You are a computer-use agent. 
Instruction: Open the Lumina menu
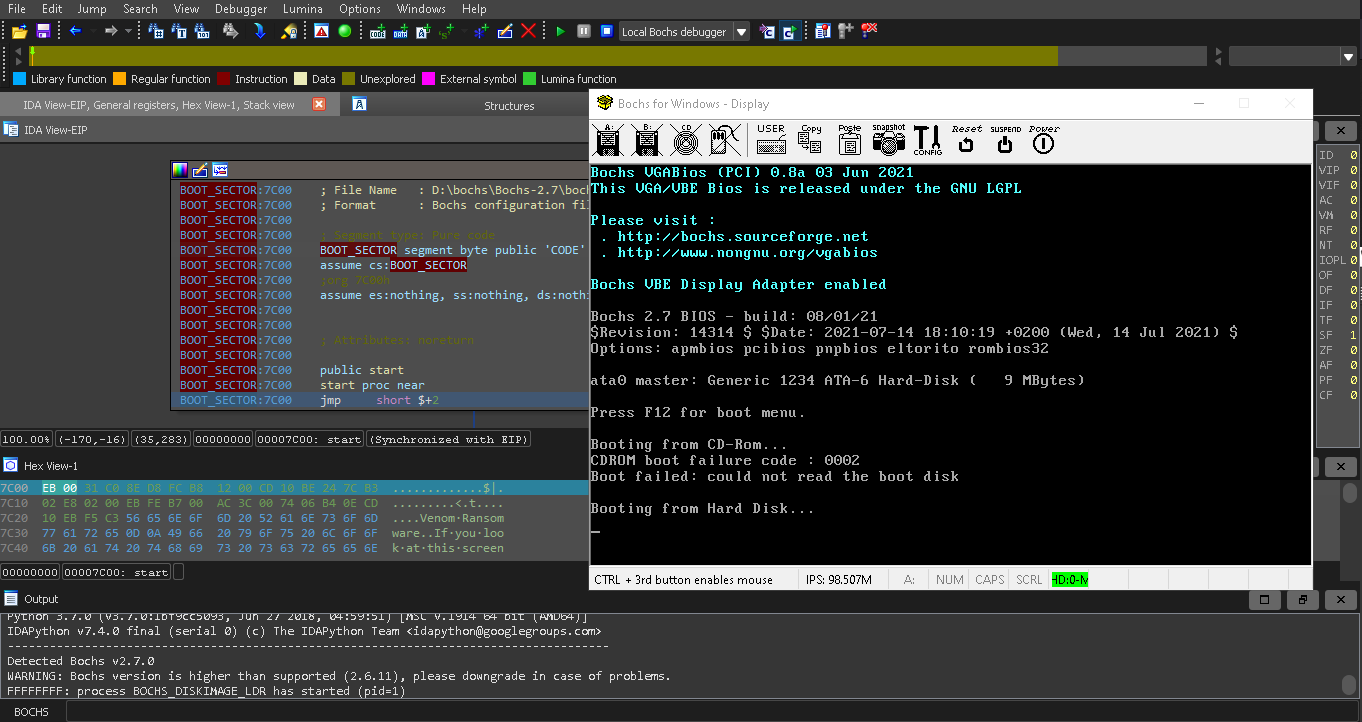303,8
